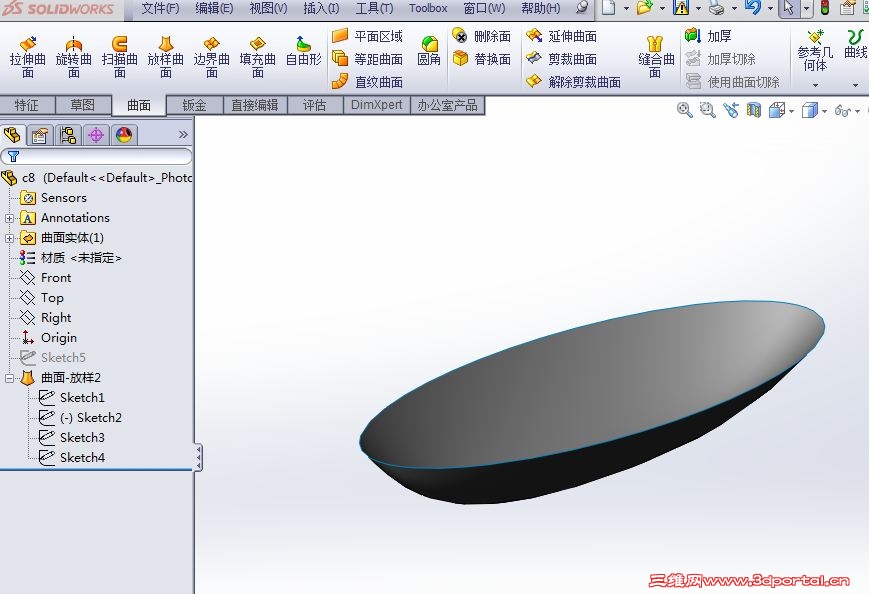Viewport: 869px width, 594px height.
Task: Switch to the DimXpert tab
Action: point(377,105)
